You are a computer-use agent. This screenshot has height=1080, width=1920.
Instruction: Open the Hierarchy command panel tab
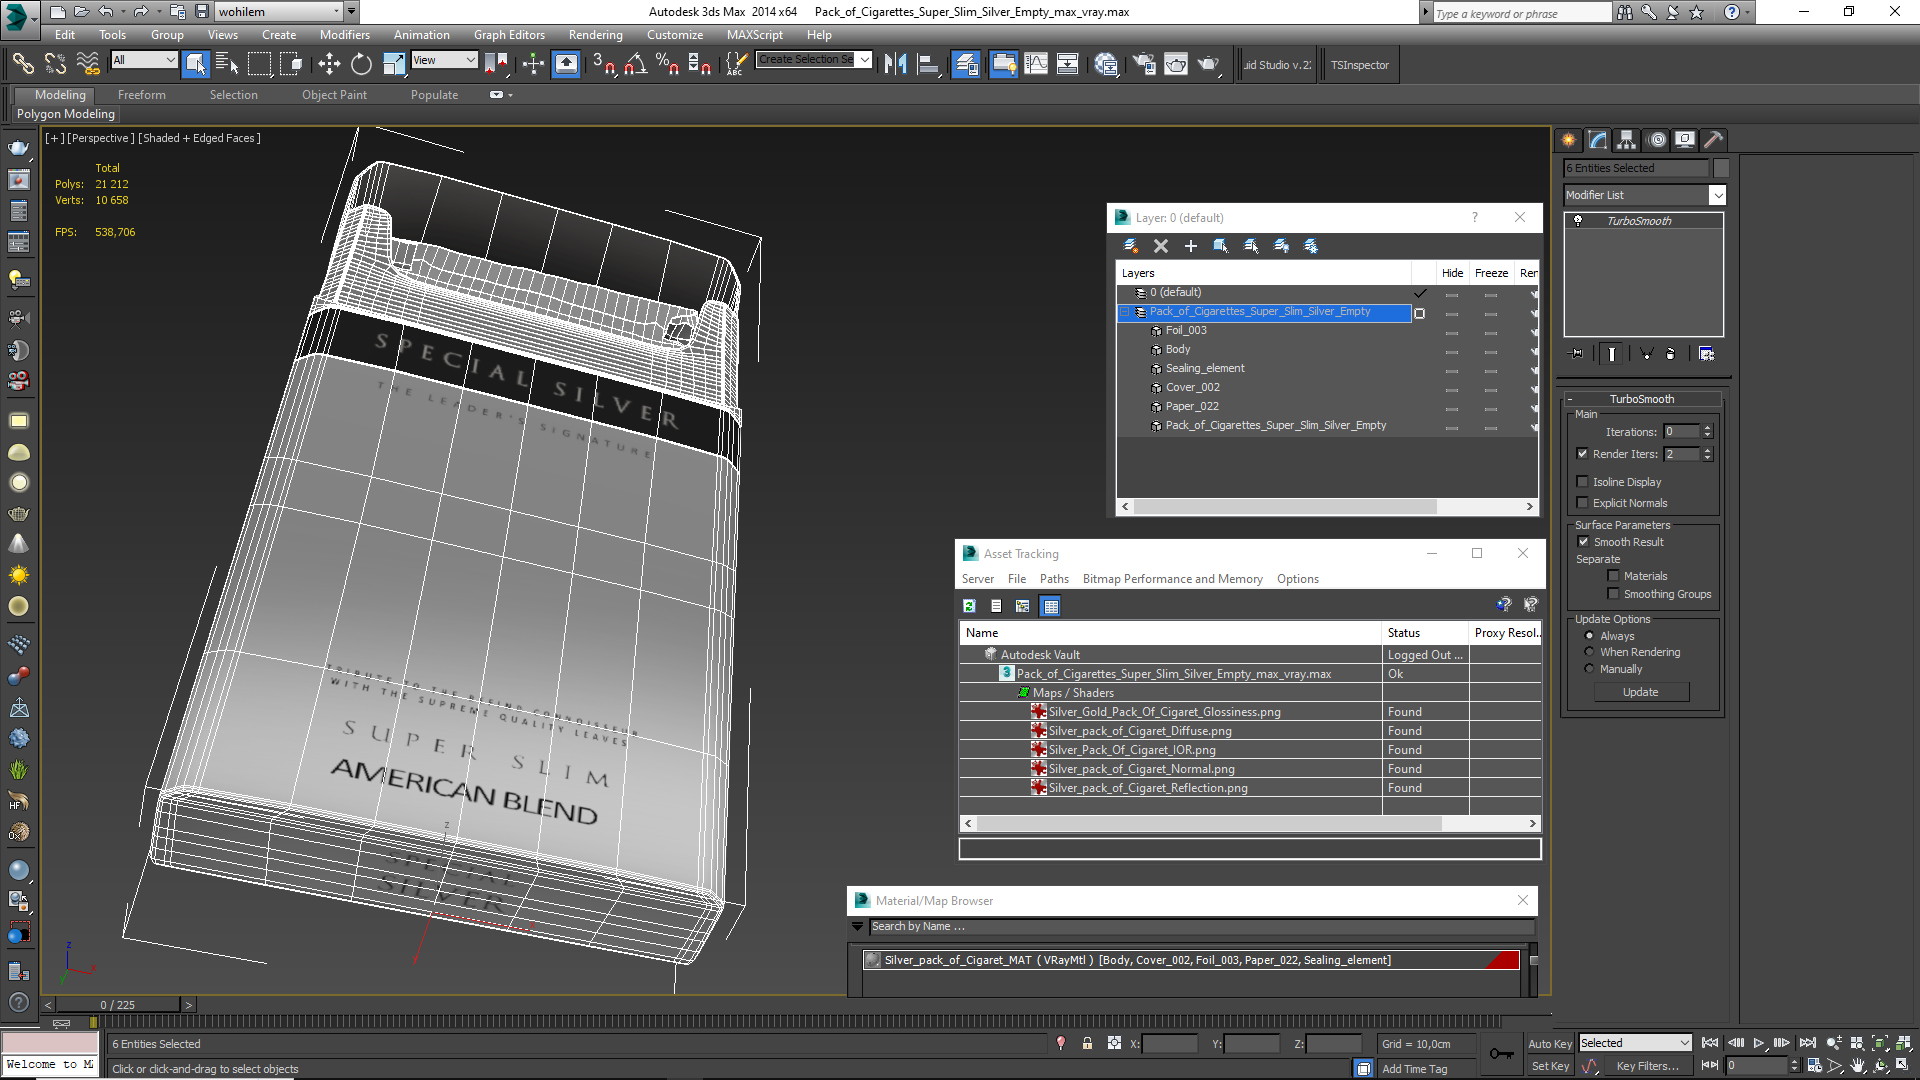[1626, 140]
